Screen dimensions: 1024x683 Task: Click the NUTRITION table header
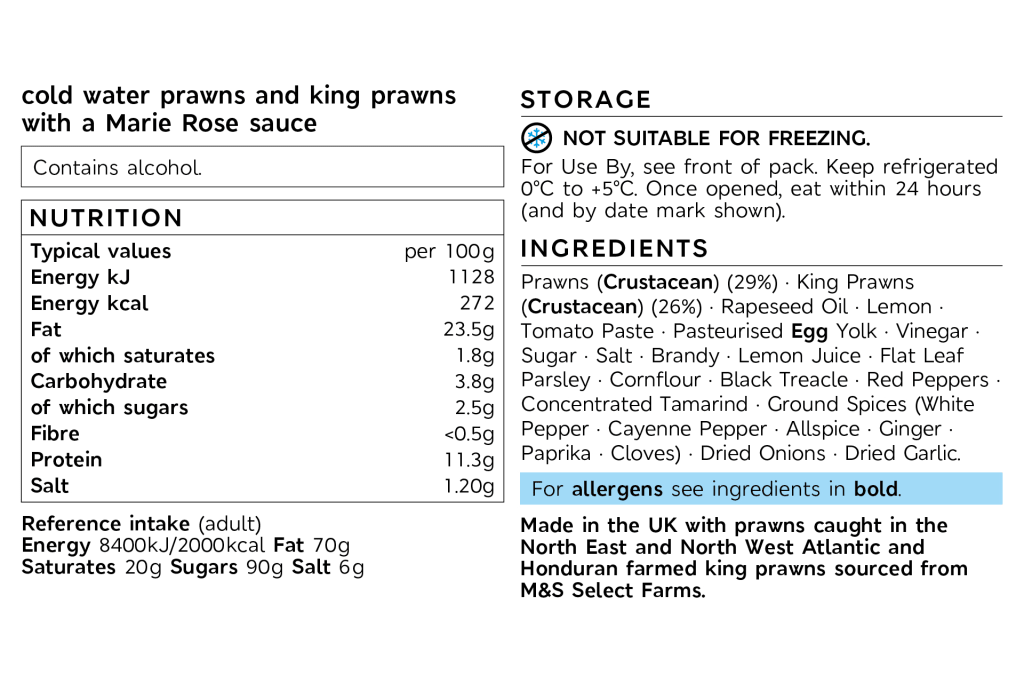[x=263, y=217]
